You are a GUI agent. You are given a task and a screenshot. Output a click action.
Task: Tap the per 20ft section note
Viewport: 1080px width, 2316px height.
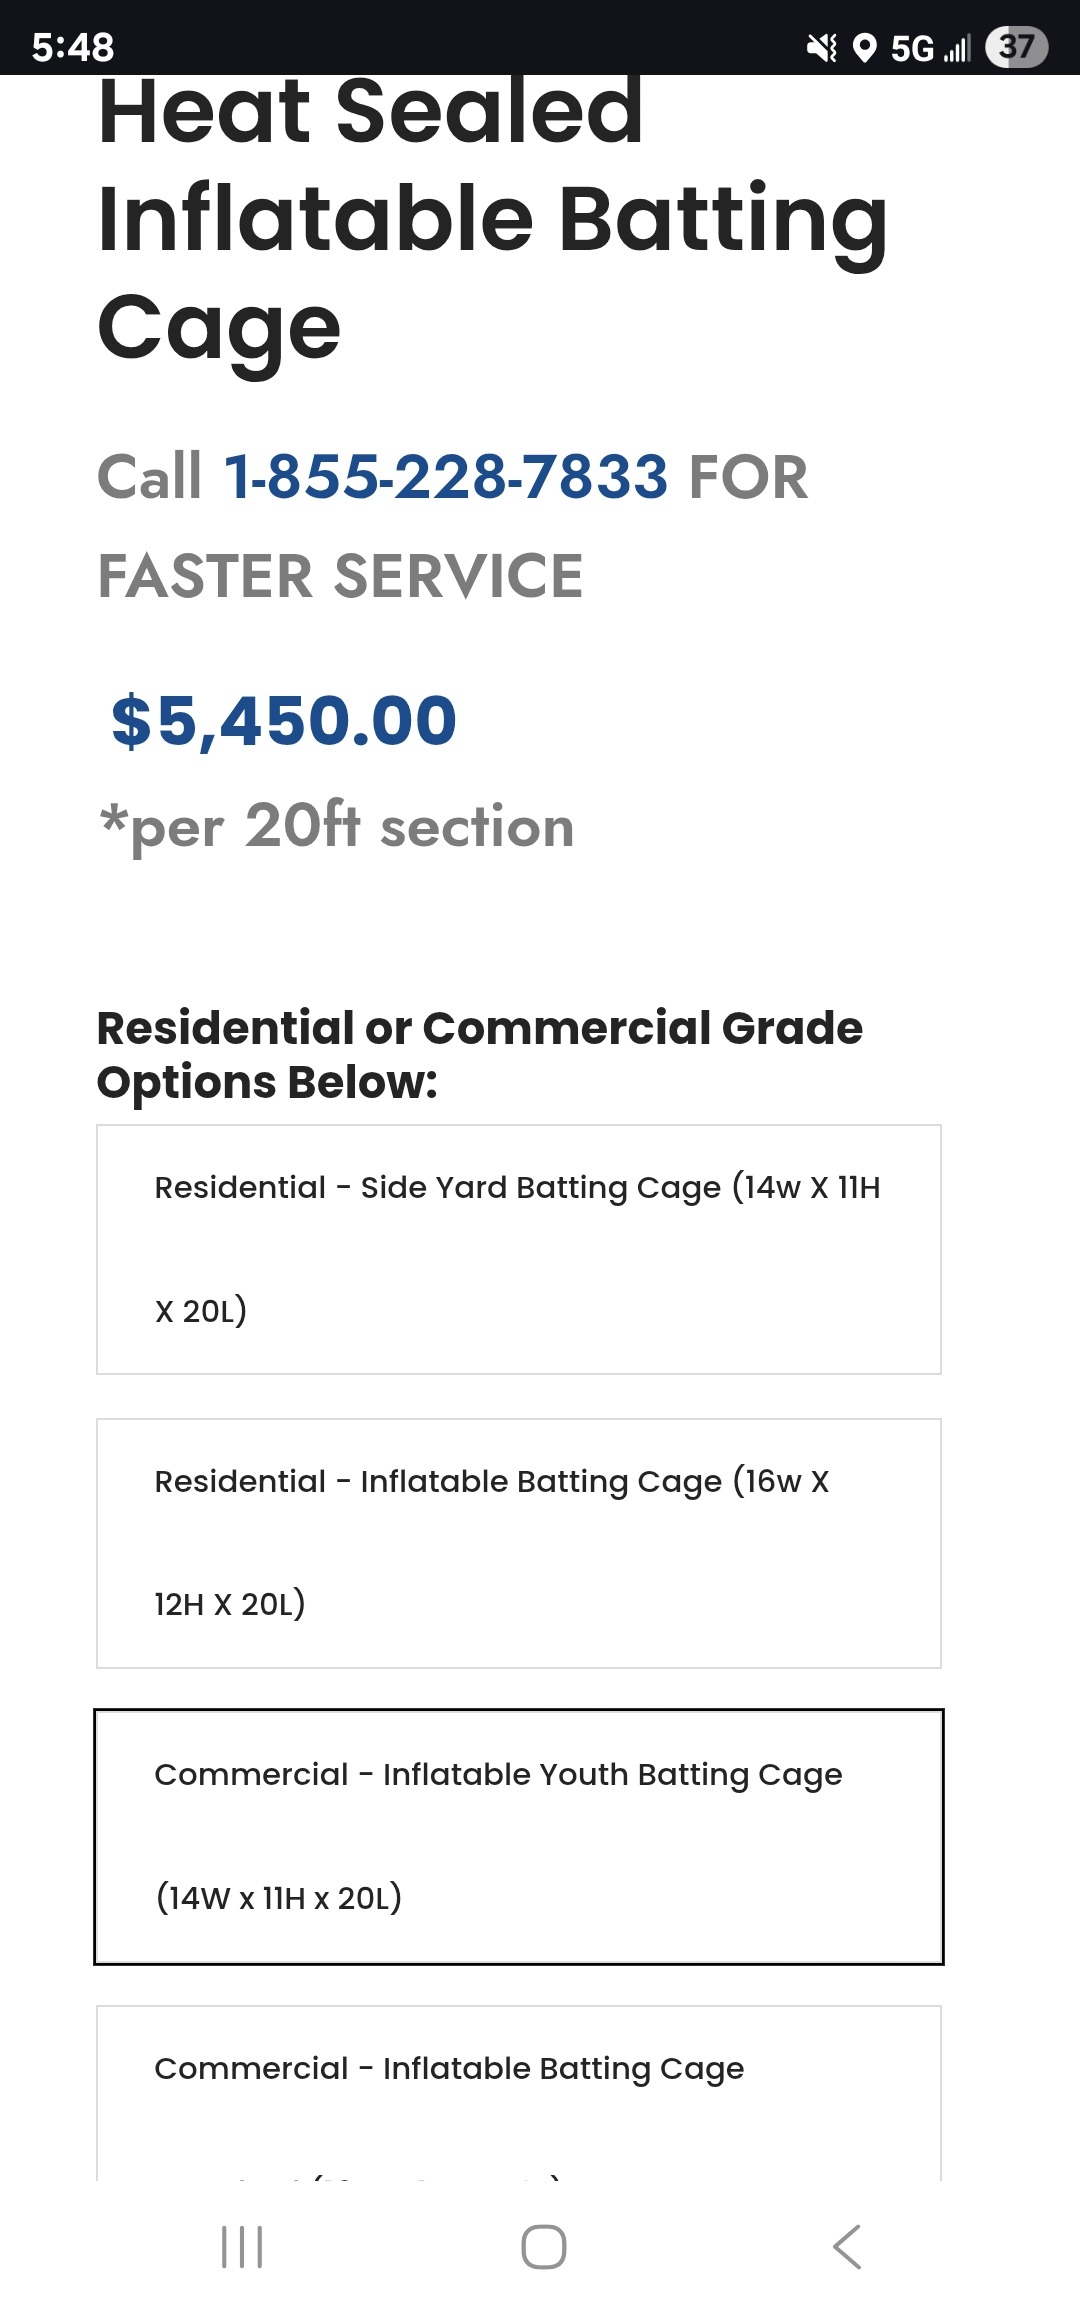click(x=337, y=827)
